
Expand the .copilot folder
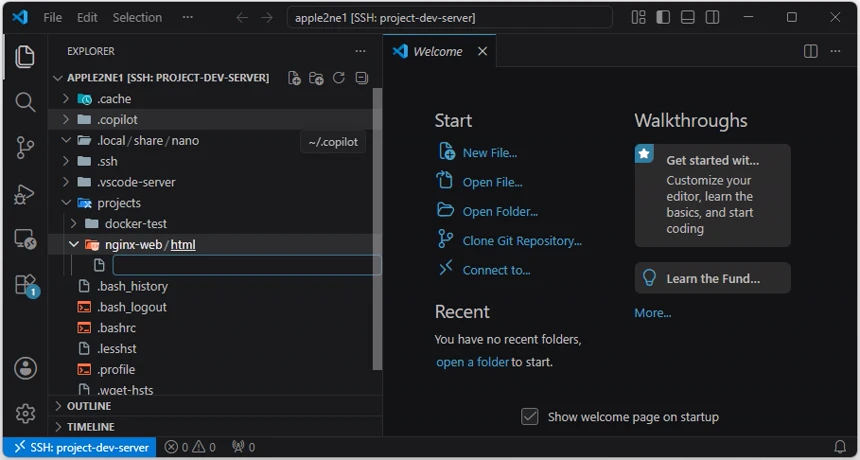[66, 120]
